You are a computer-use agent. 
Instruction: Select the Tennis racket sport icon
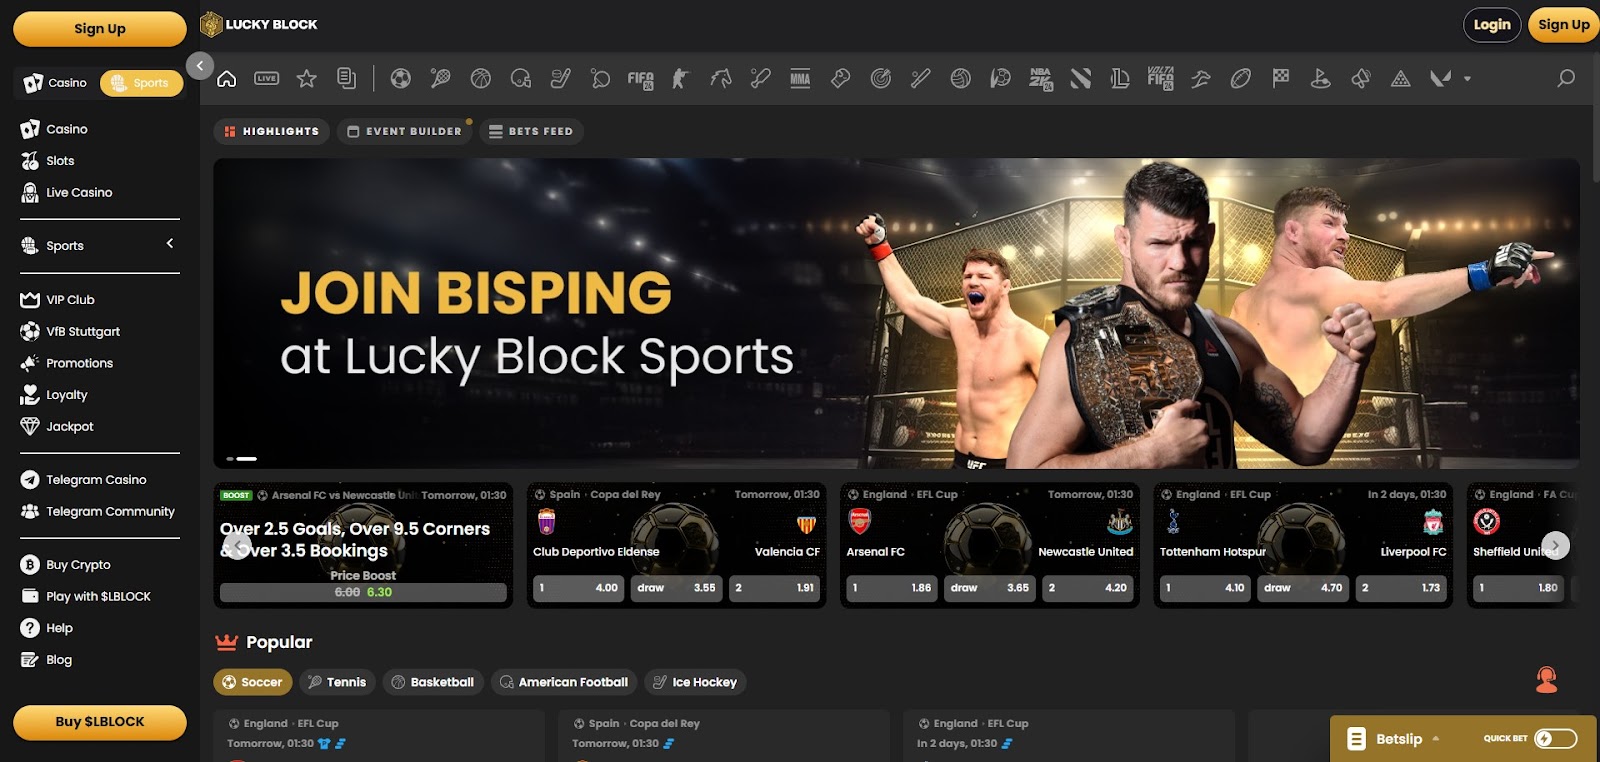pos(440,78)
